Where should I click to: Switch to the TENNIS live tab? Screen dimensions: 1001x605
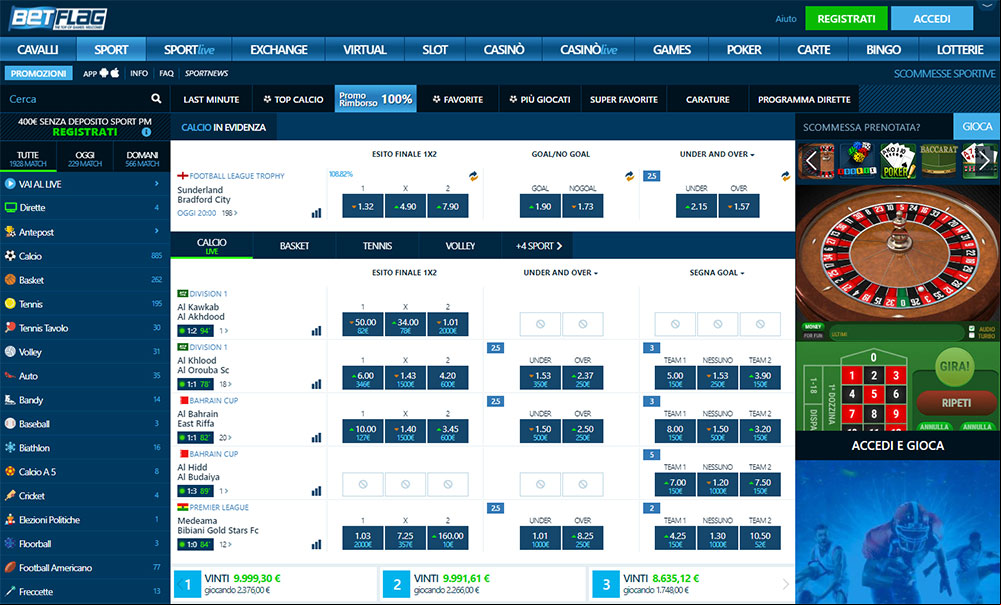coord(377,246)
